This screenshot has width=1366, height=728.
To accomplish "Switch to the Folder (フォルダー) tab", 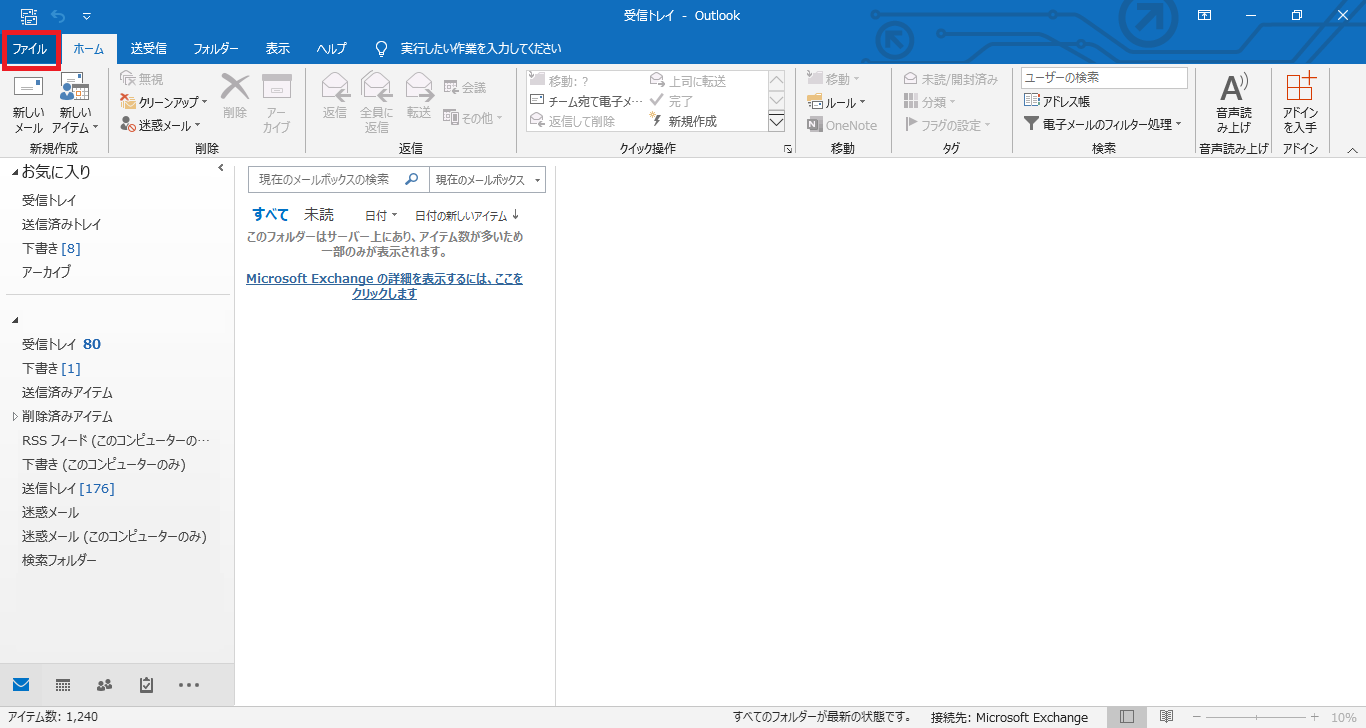I will (x=216, y=49).
